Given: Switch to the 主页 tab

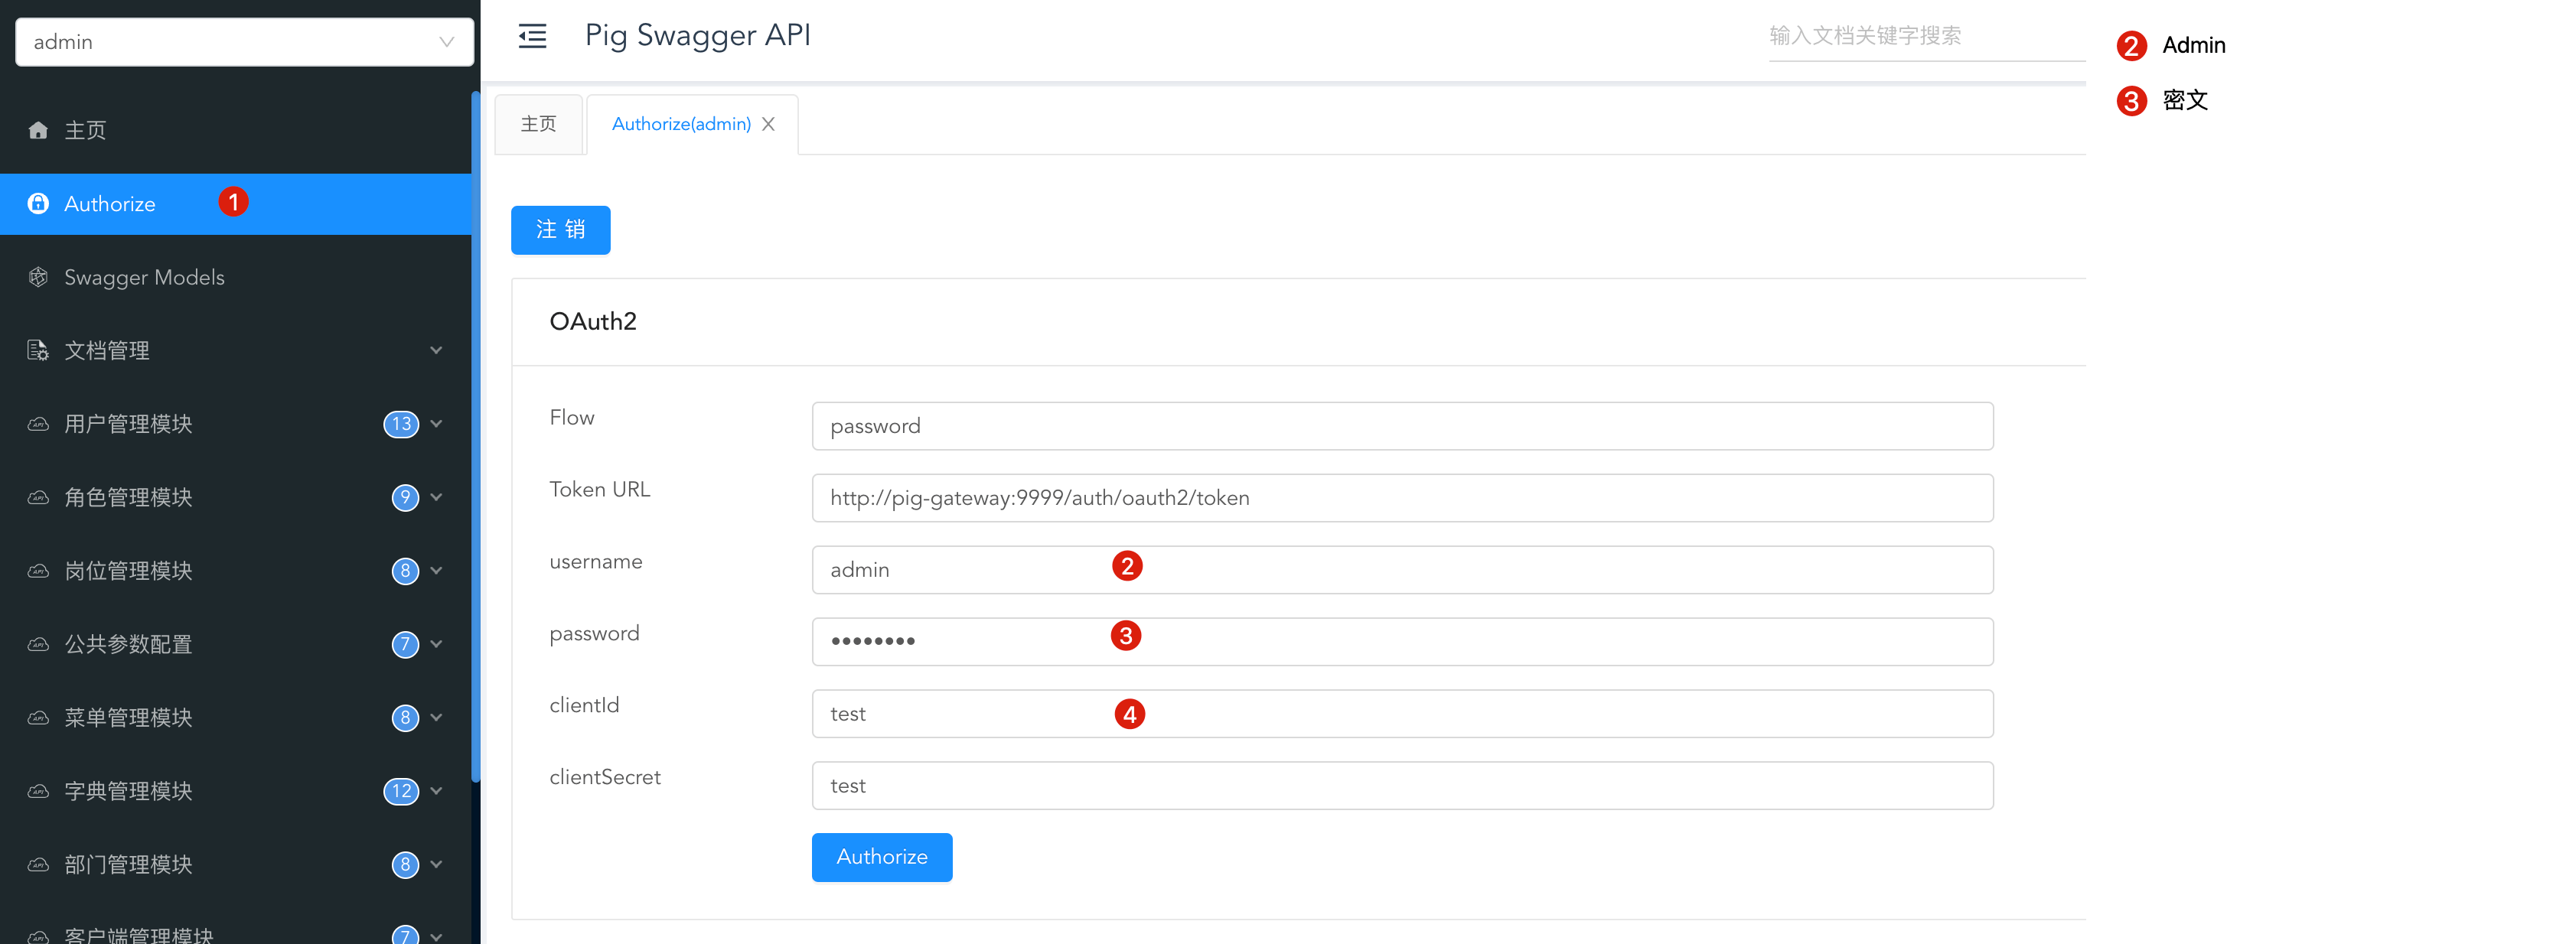Looking at the screenshot, I should tap(538, 124).
